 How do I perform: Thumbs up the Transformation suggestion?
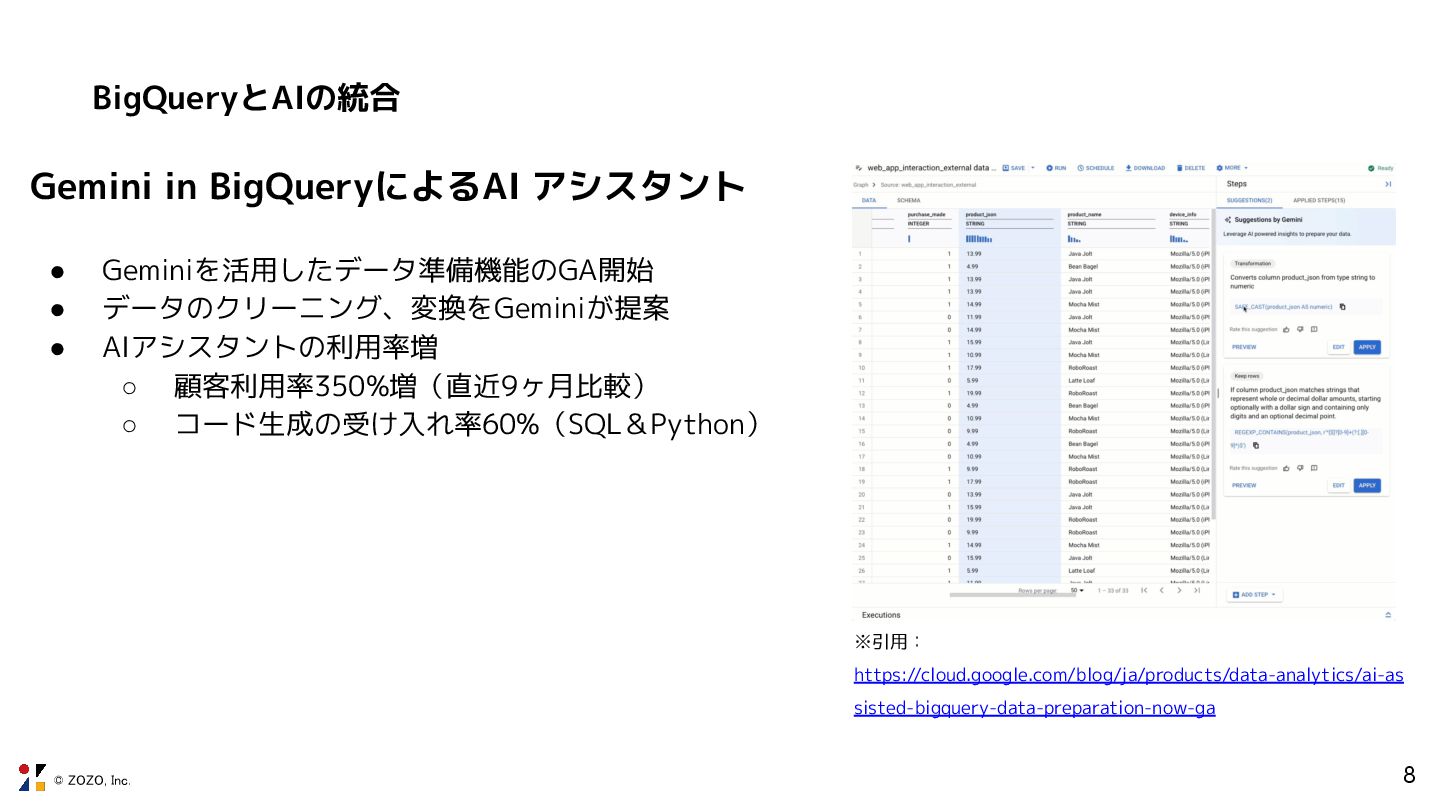point(1286,329)
